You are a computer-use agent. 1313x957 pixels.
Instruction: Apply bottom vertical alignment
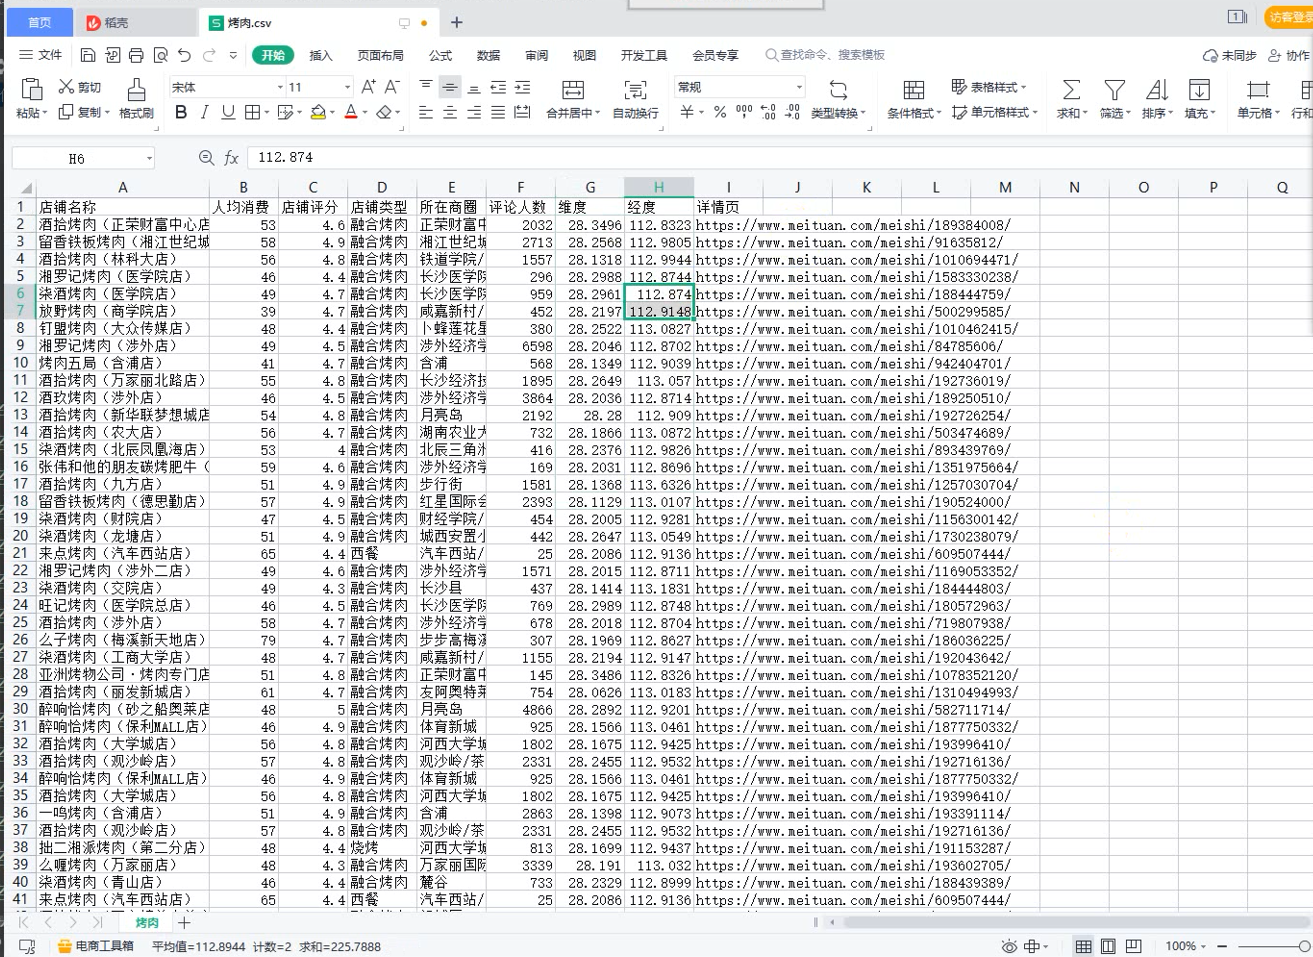tap(474, 87)
